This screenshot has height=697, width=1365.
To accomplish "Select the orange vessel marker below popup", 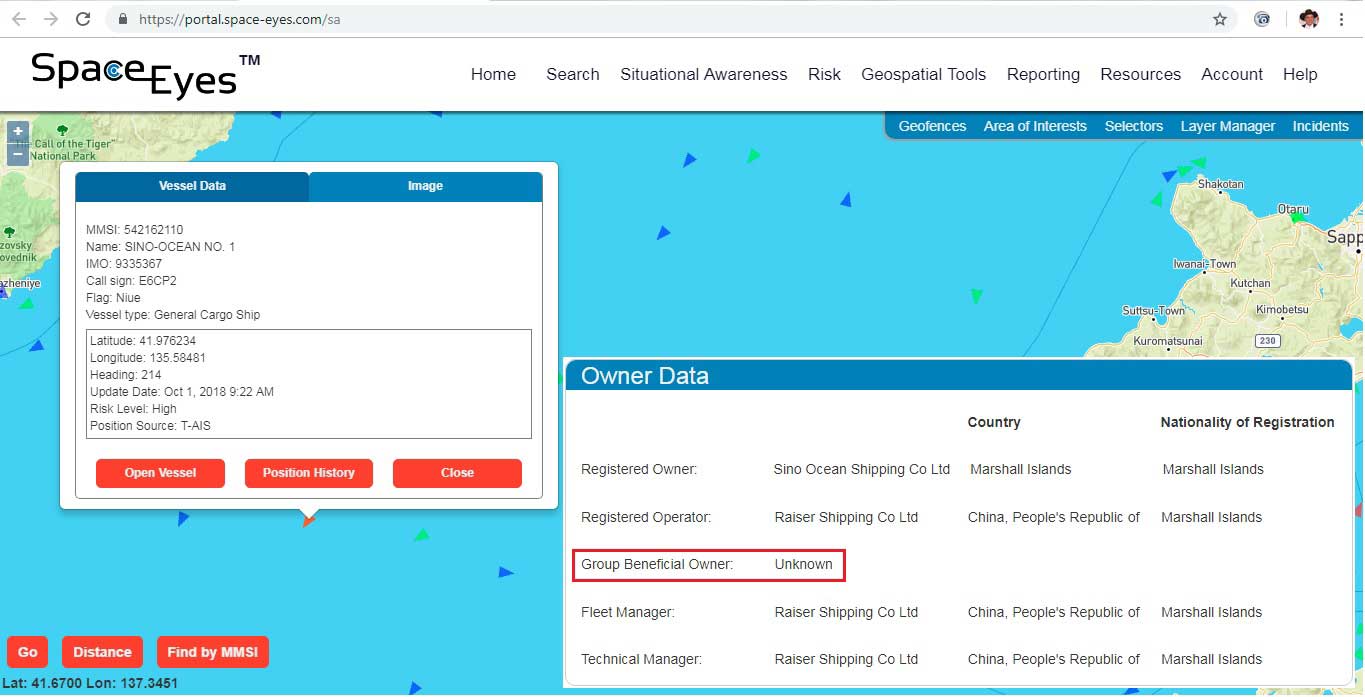I will coord(309,521).
